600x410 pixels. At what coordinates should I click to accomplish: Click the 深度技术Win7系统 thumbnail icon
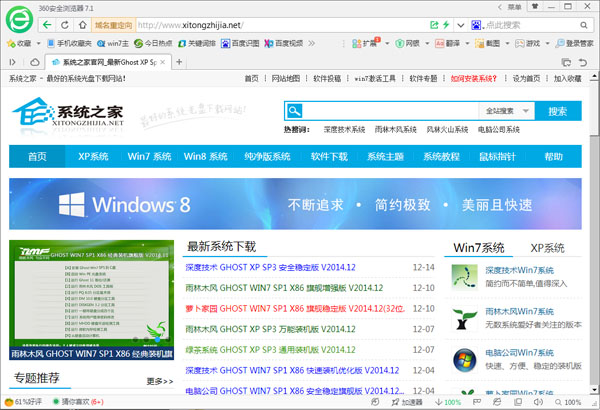[464, 277]
